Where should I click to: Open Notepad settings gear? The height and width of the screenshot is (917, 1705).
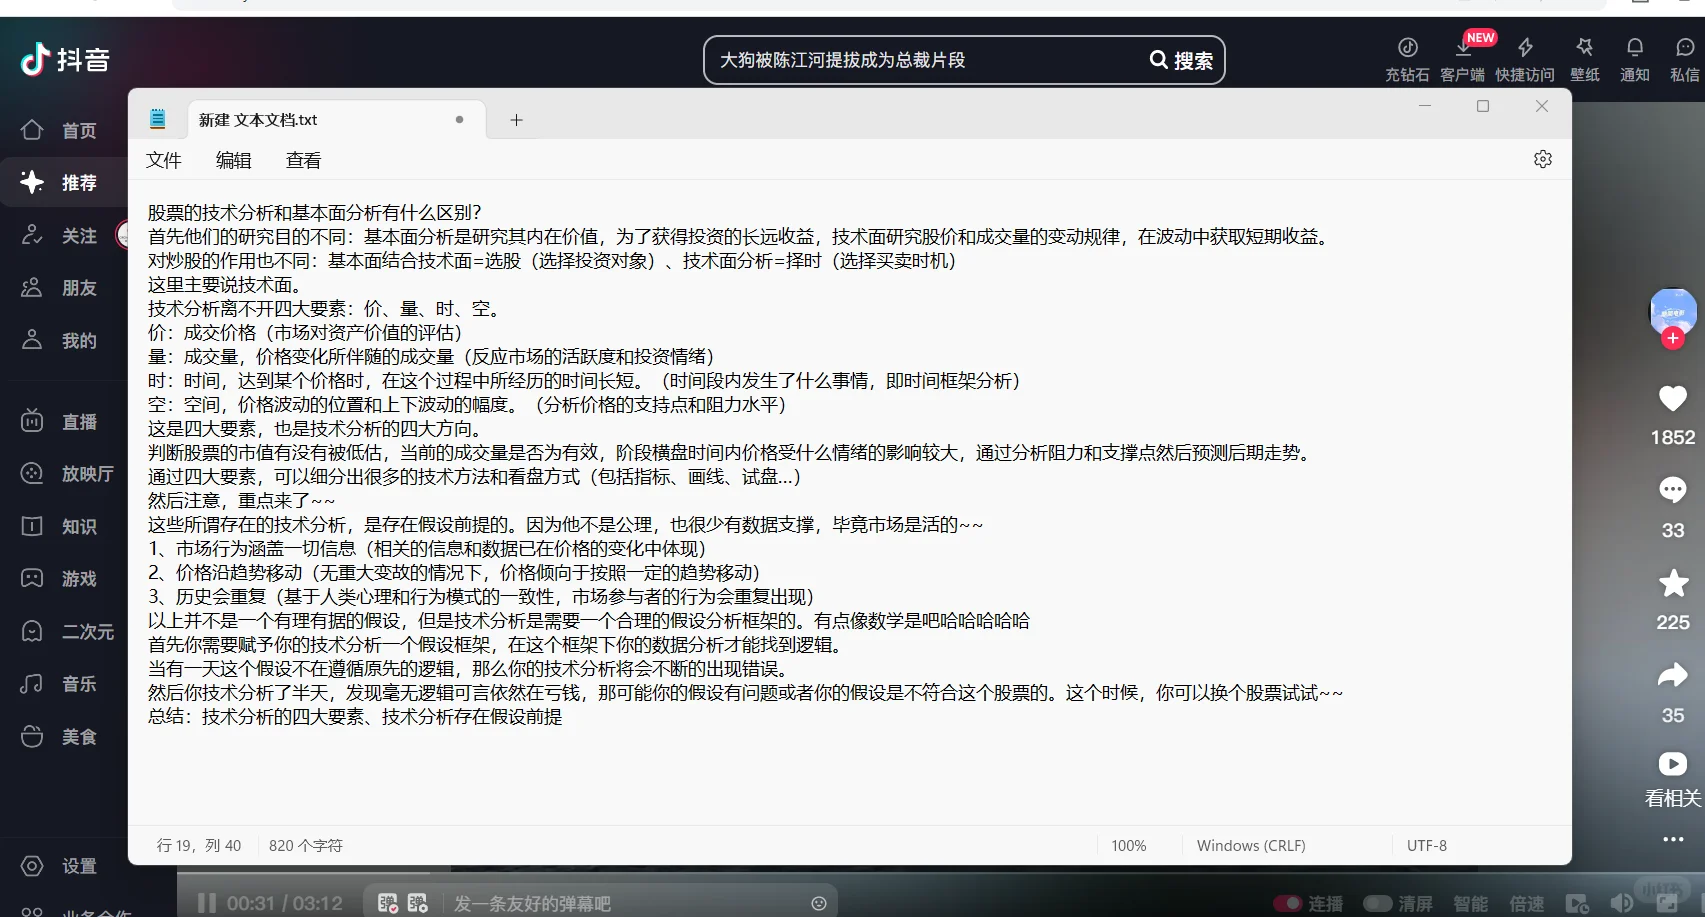[1543, 160]
